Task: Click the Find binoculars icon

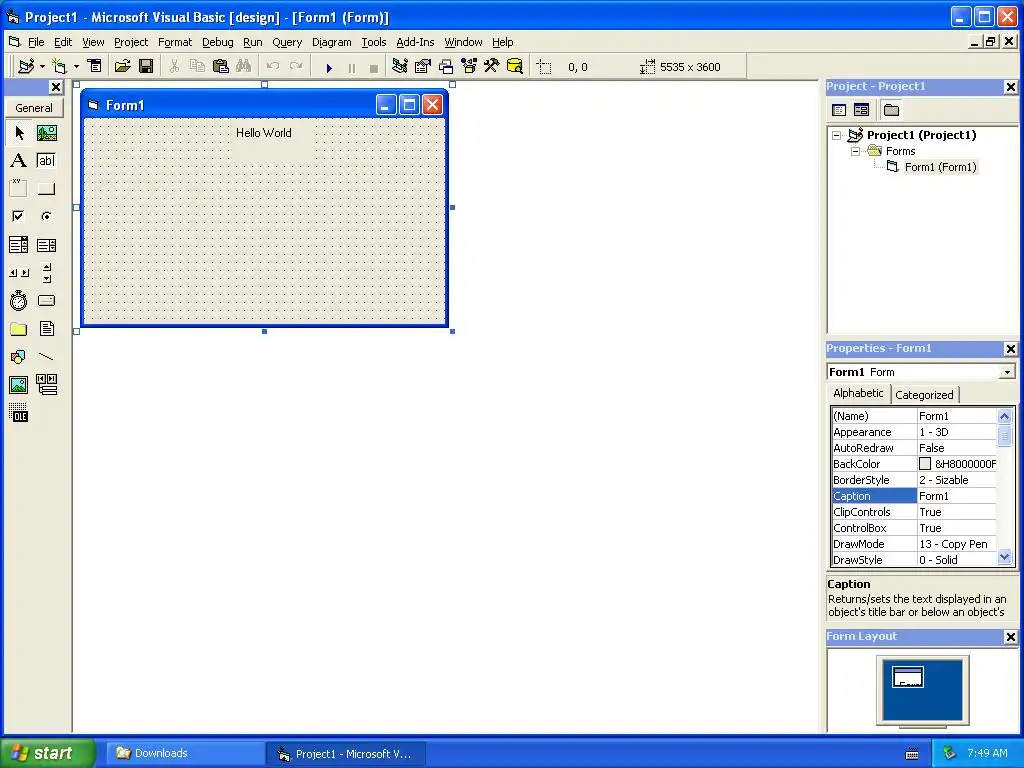Action: click(244, 67)
